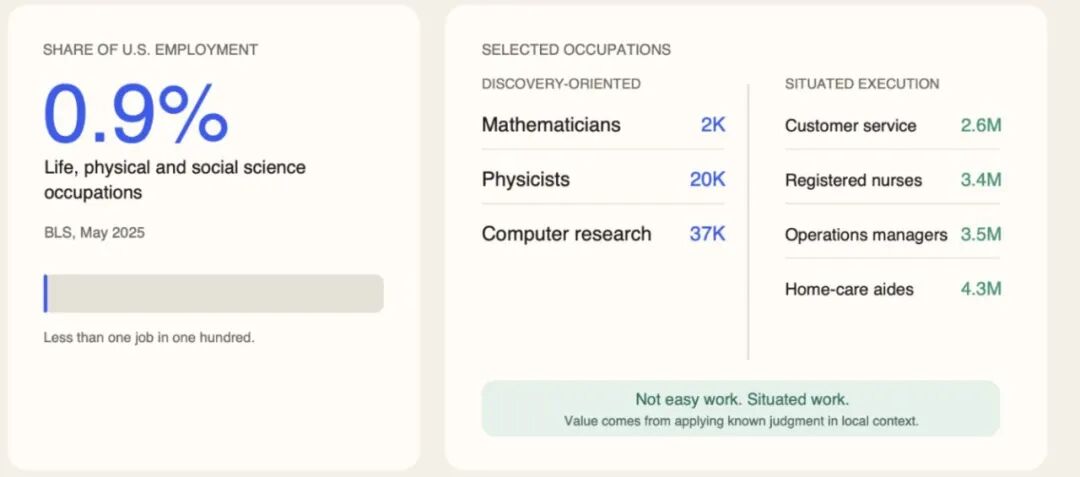Click the Situated Execution column heading

(862, 84)
